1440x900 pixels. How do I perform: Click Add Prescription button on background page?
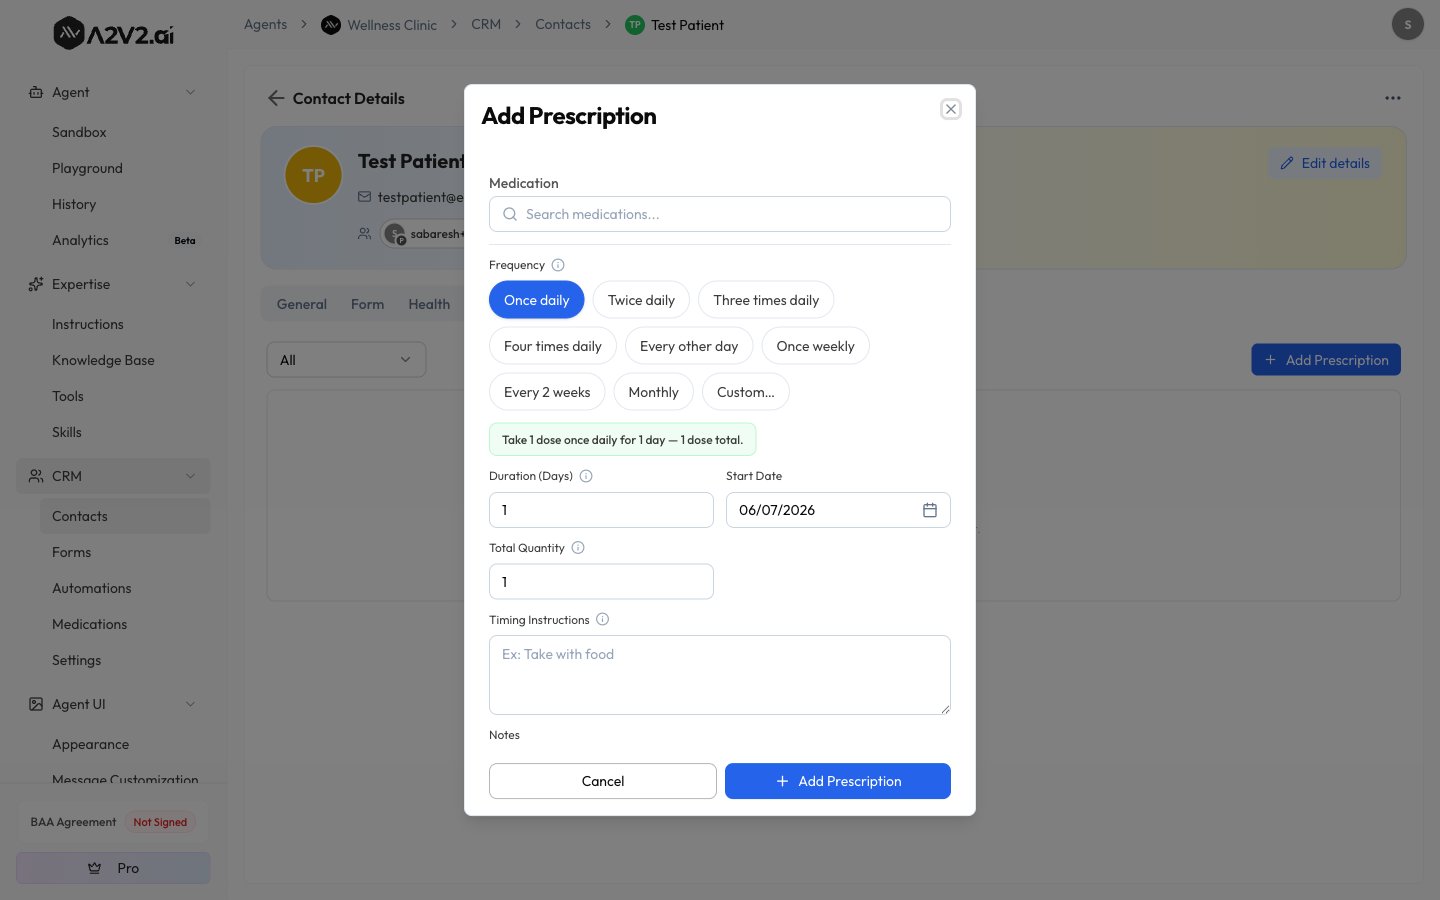tap(1326, 360)
